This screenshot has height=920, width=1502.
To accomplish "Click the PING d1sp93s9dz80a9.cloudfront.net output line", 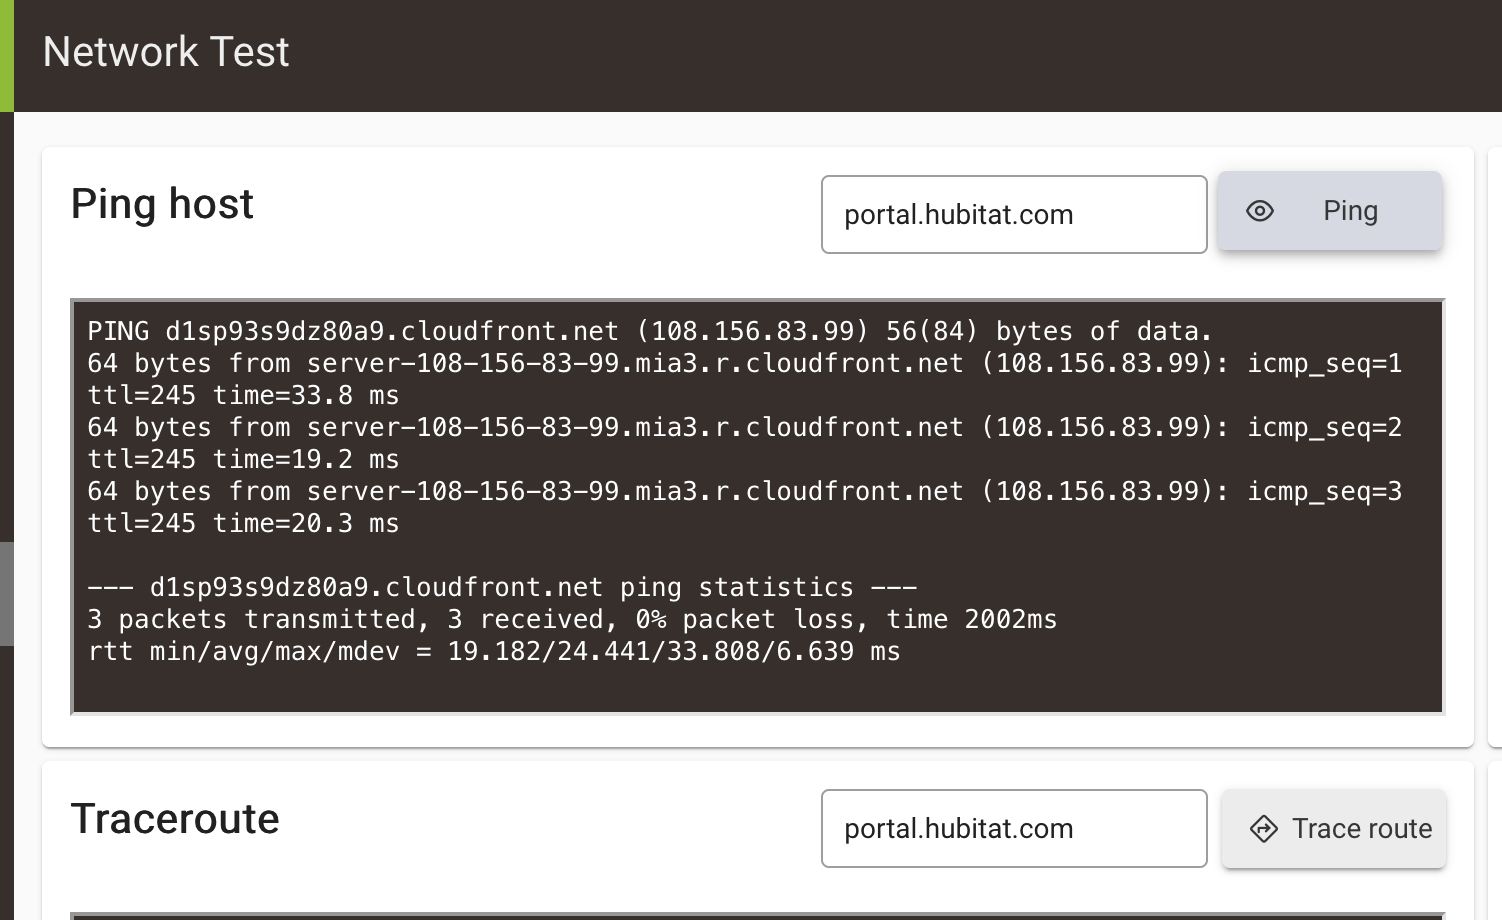I will pyautogui.click(x=649, y=331).
